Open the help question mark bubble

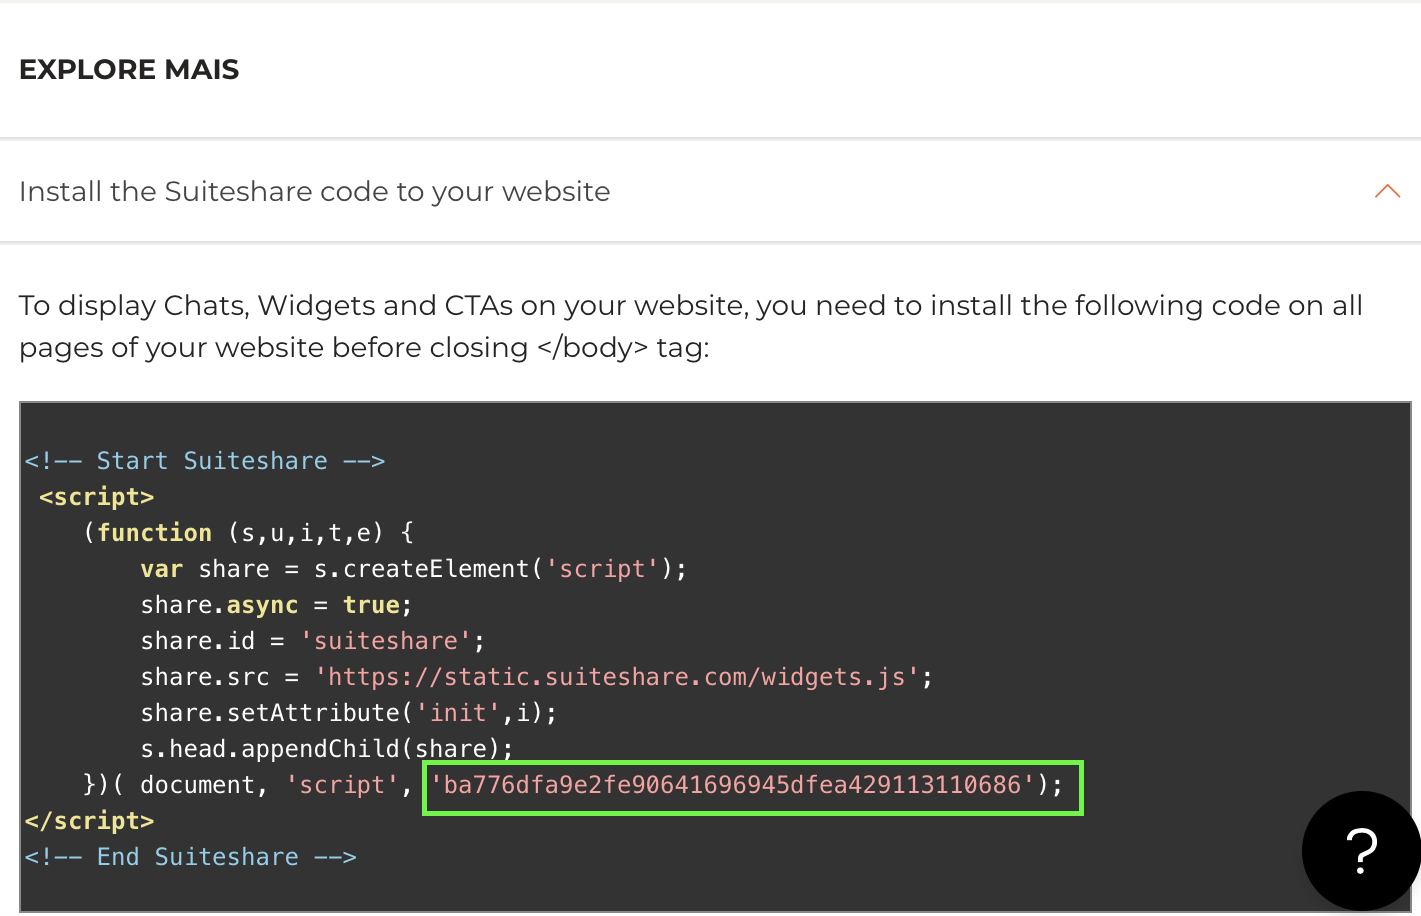coord(1360,850)
